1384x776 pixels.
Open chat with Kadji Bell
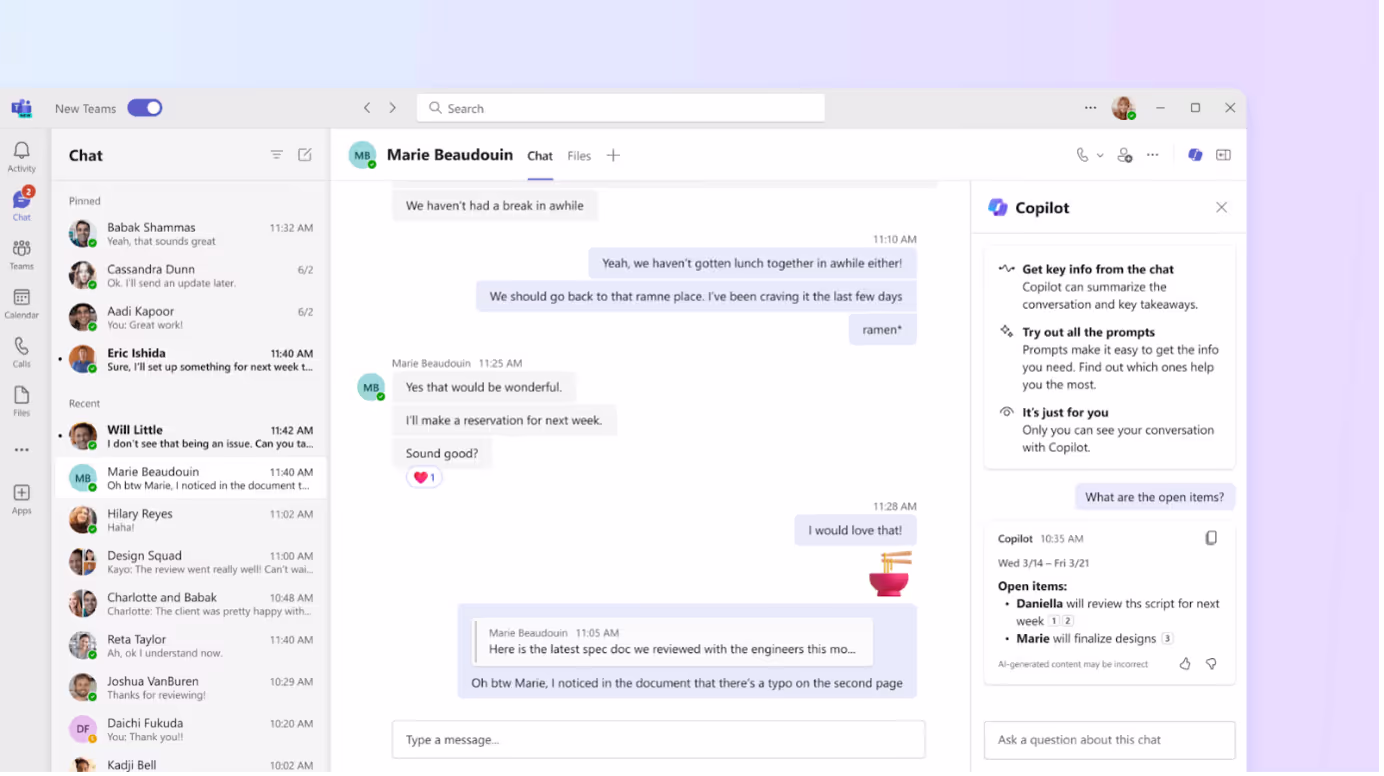[190, 765]
